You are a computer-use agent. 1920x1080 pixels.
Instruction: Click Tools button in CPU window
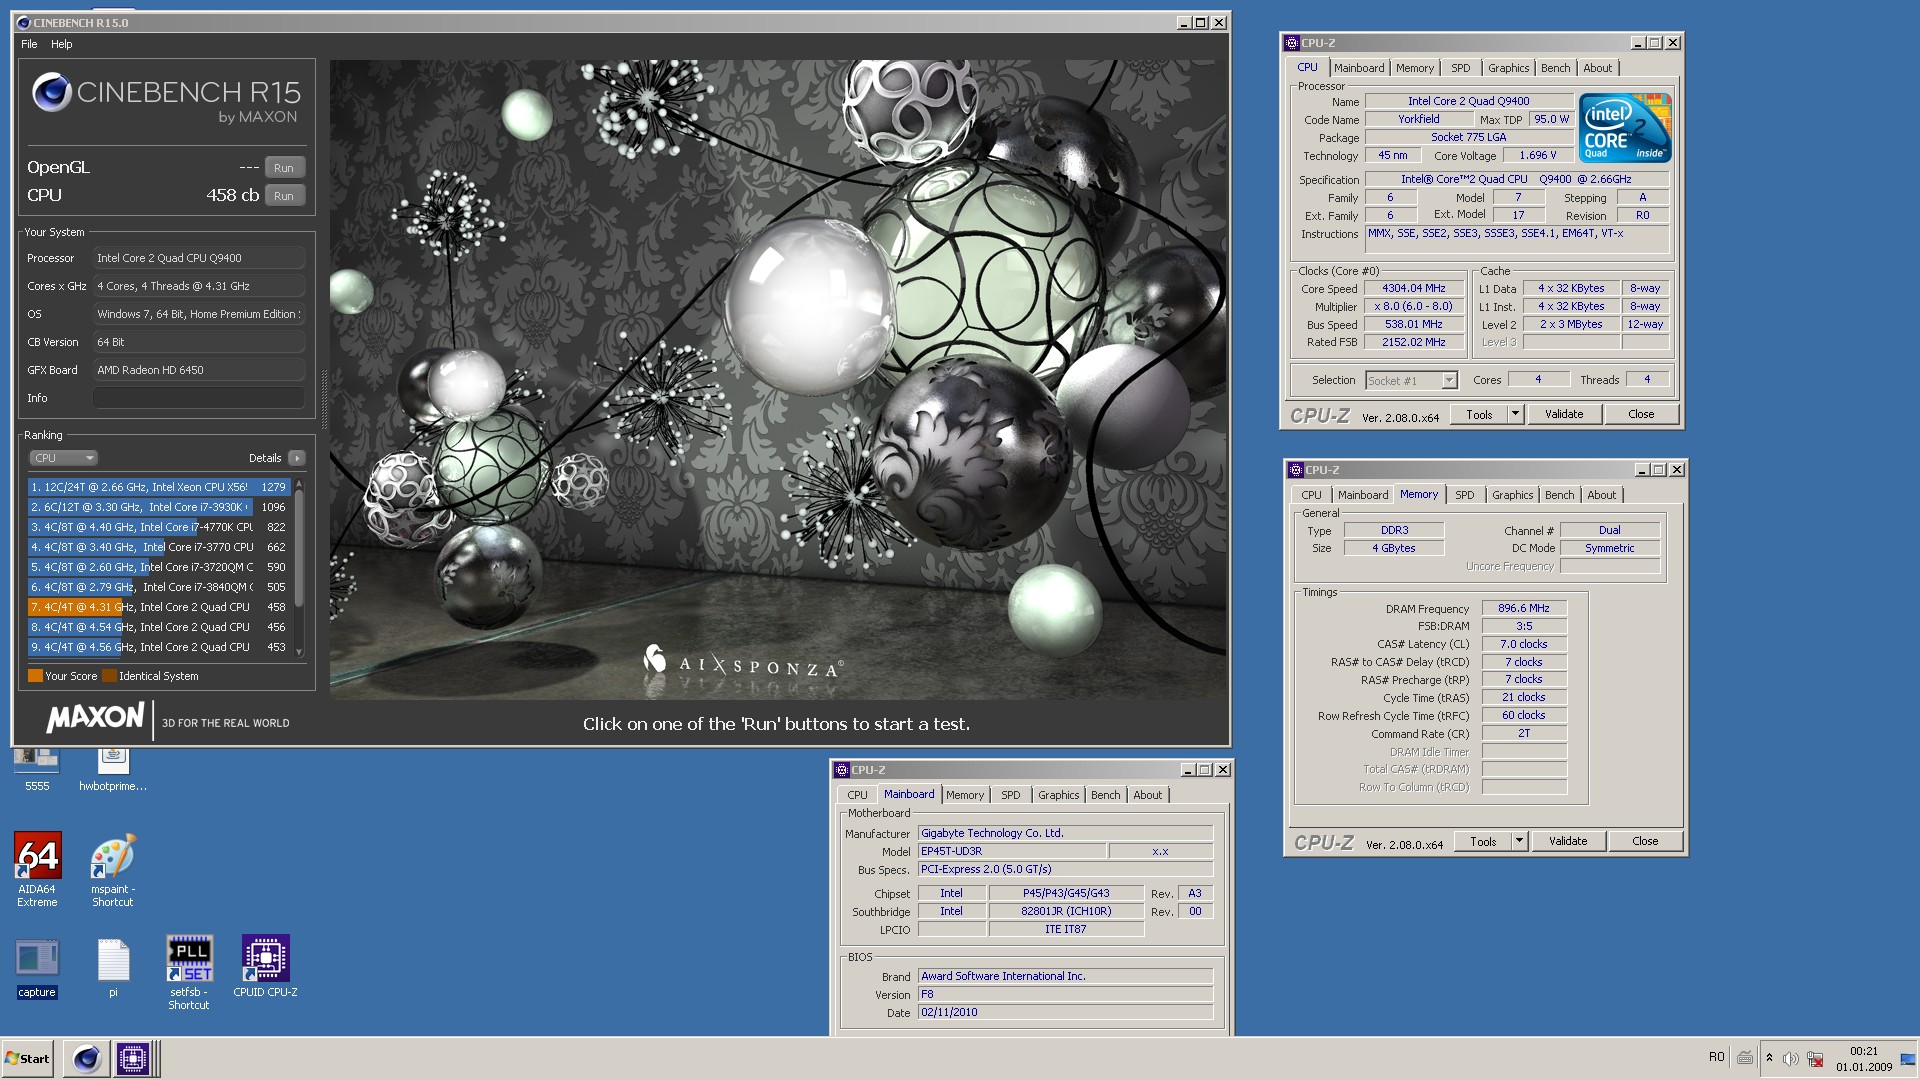pos(1479,414)
